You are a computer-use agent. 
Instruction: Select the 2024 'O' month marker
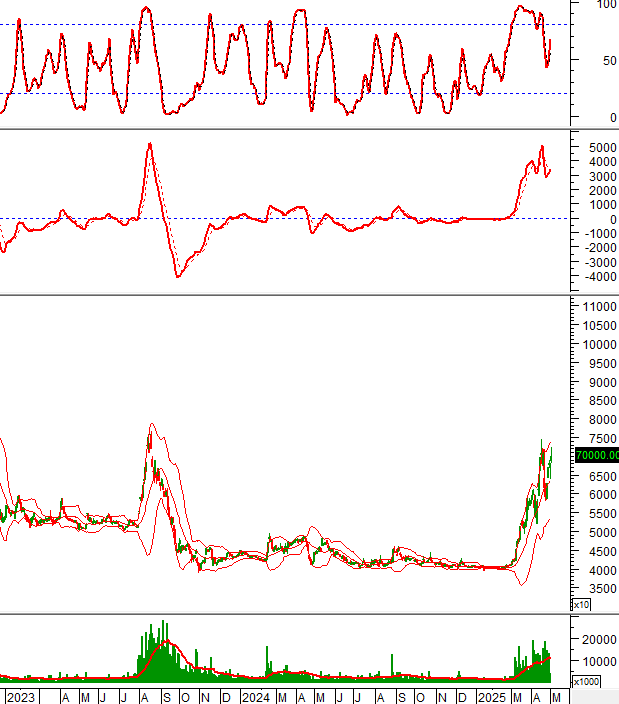420,698
